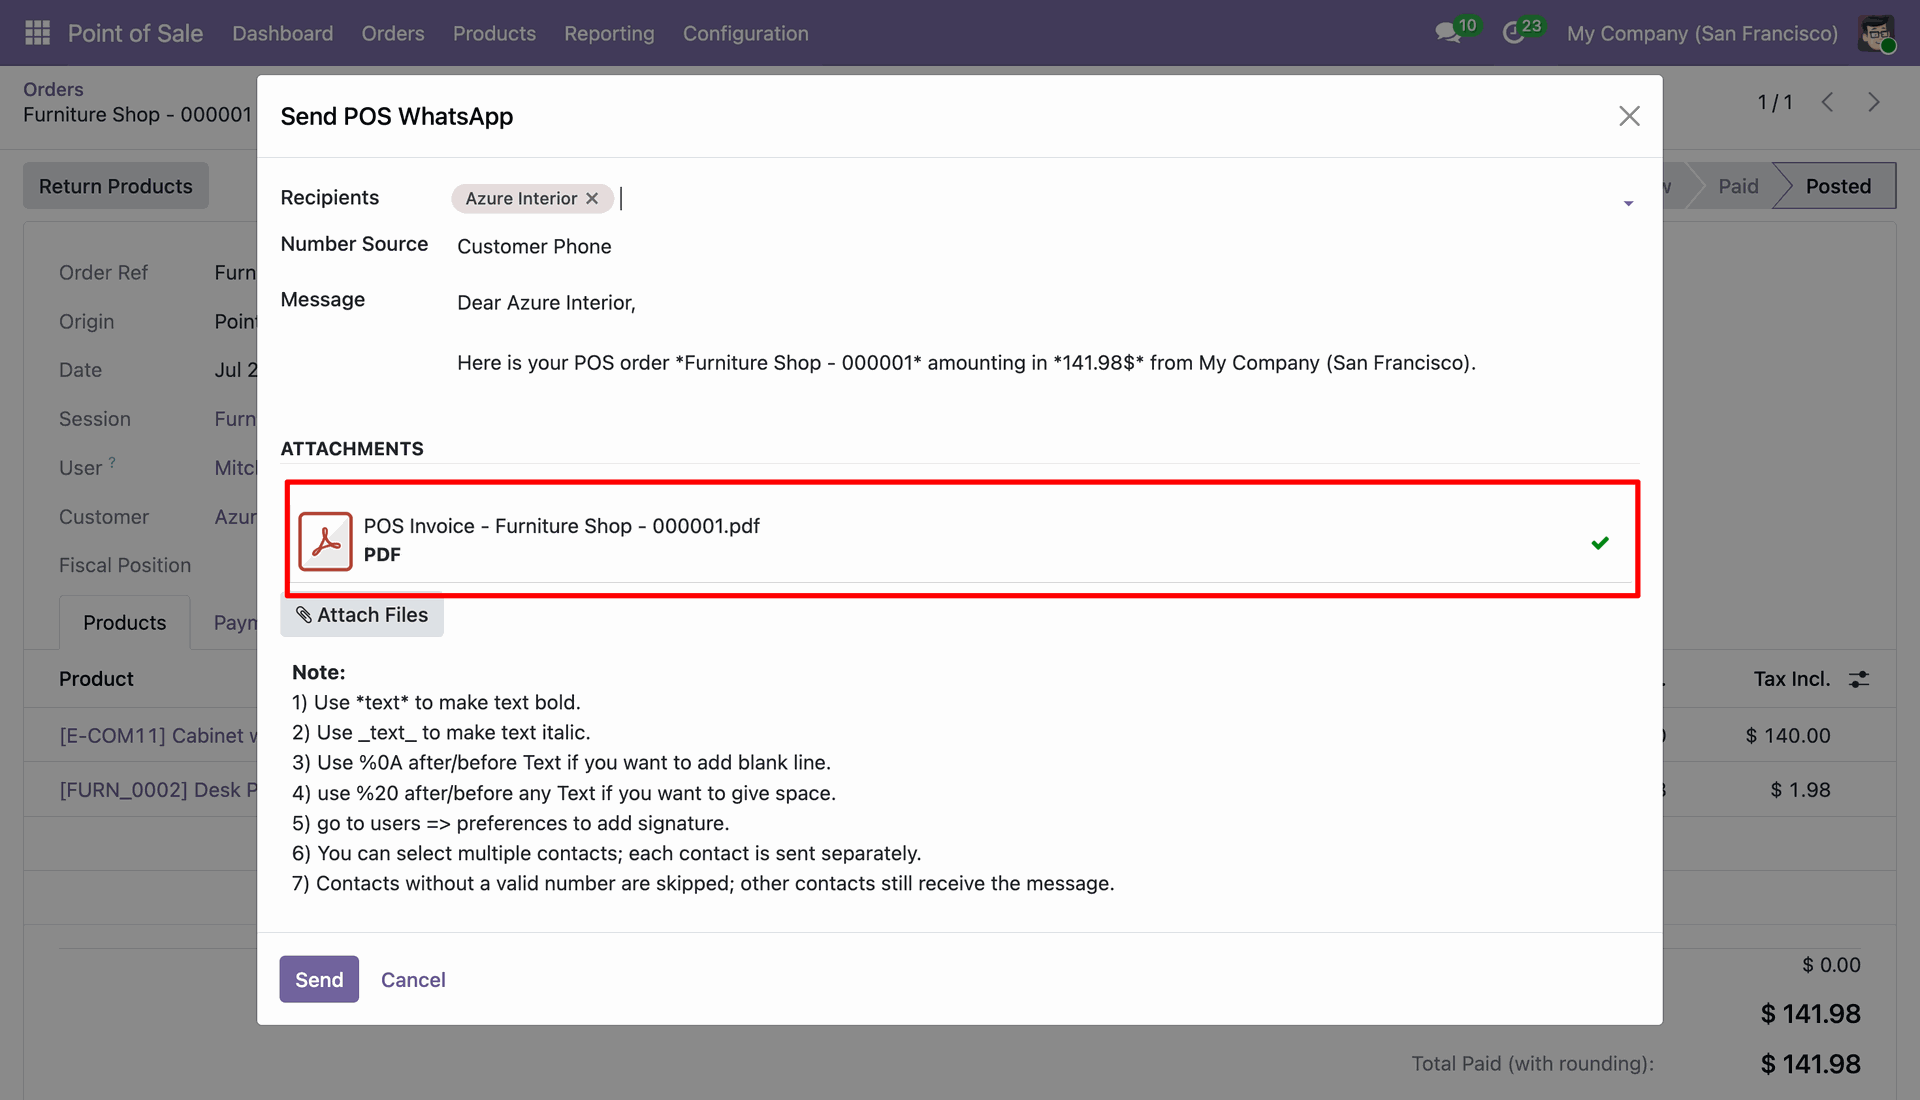
Task: Click the Orders breadcrumb link
Action: (x=53, y=89)
